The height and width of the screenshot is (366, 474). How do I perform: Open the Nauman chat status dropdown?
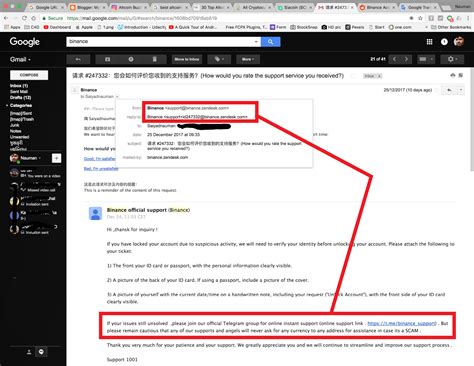(x=31, y=158)
